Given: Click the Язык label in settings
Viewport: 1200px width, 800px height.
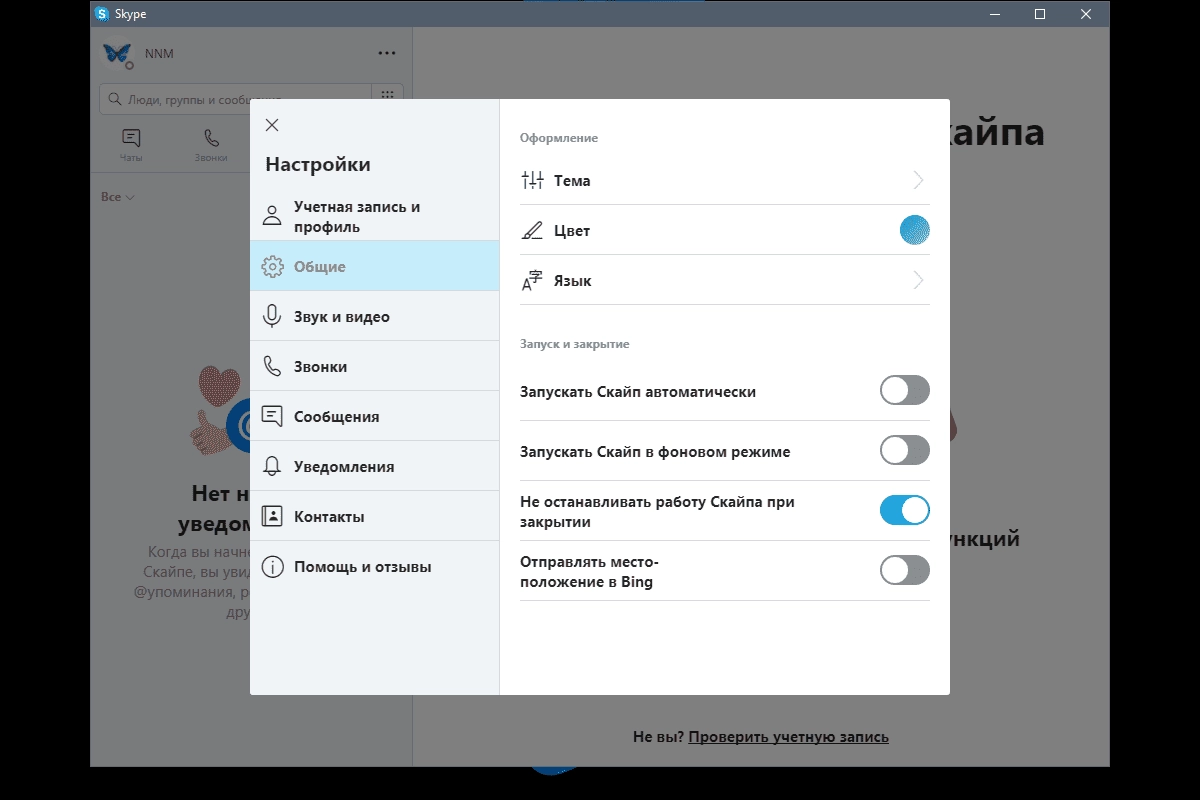Looking at the screenshot, I should [x=573, y=281].
